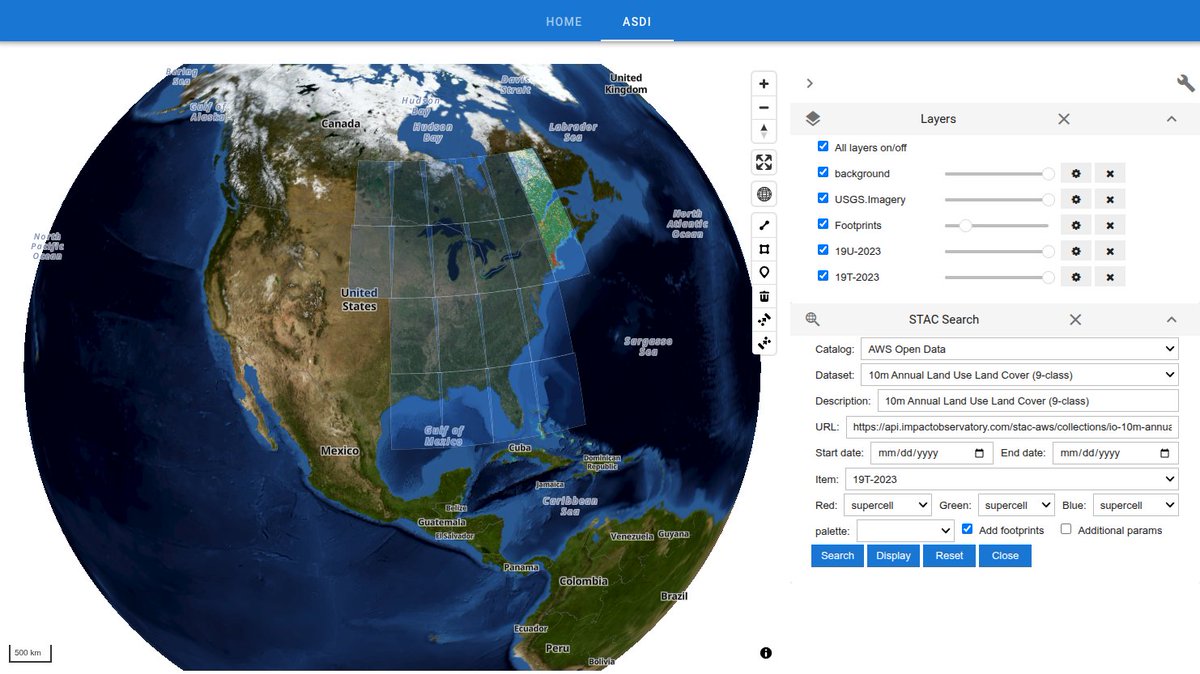Switch to the HOME tab
This screenshot has height=674, width=1200.
(563, 21)
